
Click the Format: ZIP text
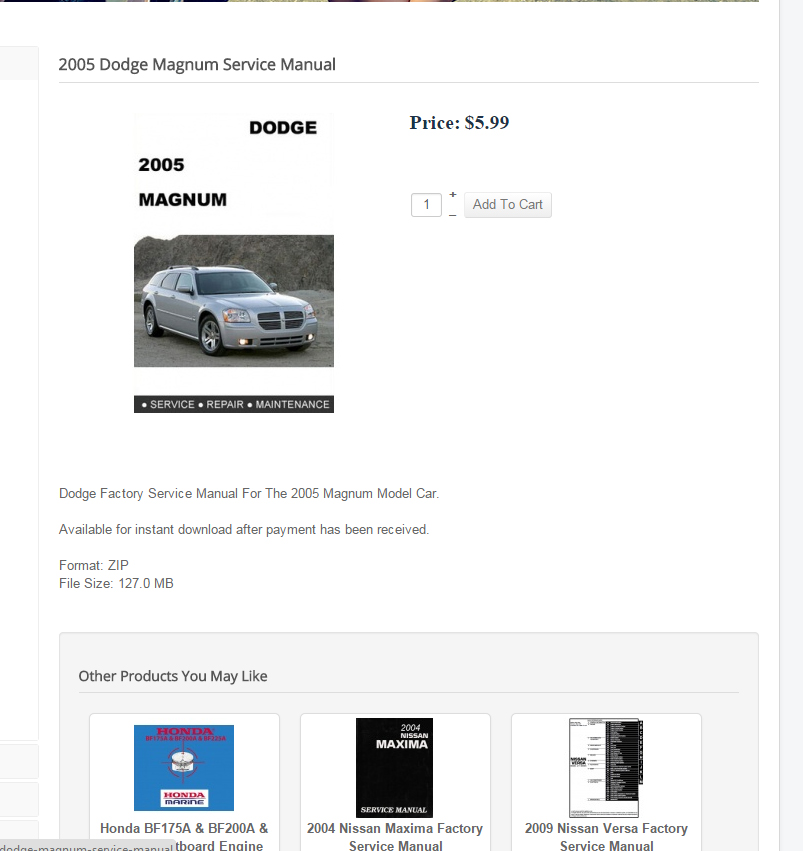tap(94, 566)
